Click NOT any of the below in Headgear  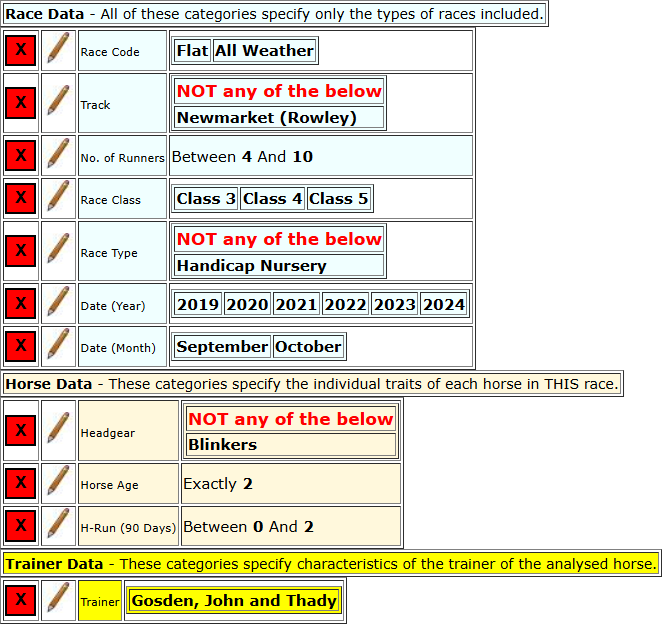pyautogui.click(x=290, y=419)
